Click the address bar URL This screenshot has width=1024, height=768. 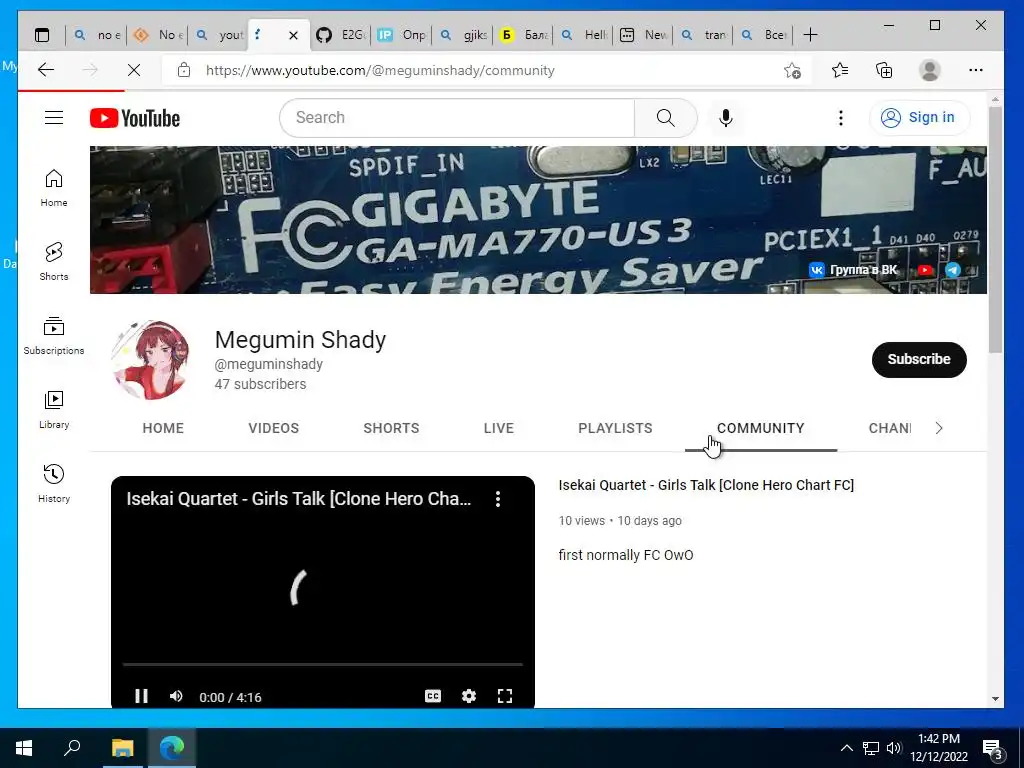point(380,71)
